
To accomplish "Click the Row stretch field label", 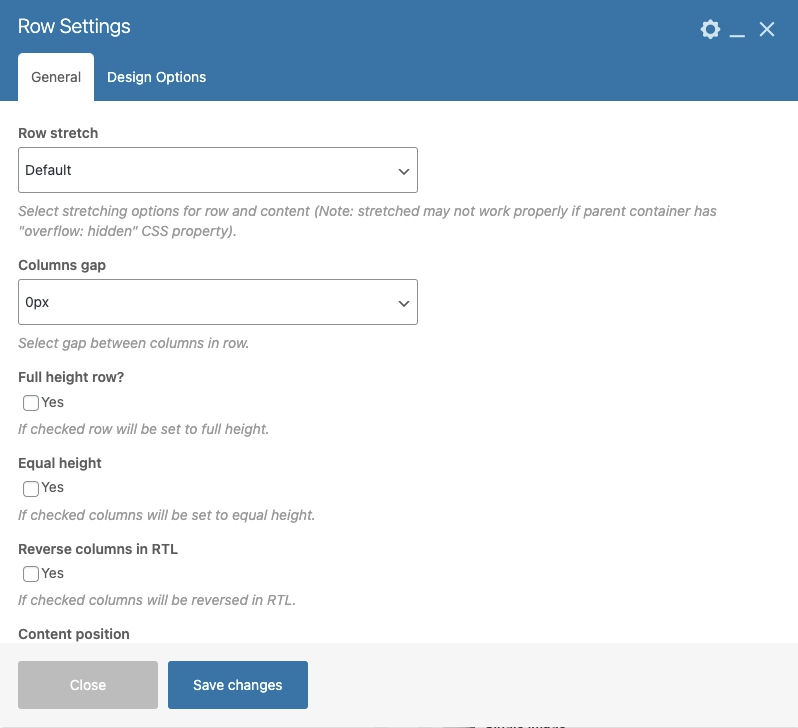I will [x=58, y=133].
